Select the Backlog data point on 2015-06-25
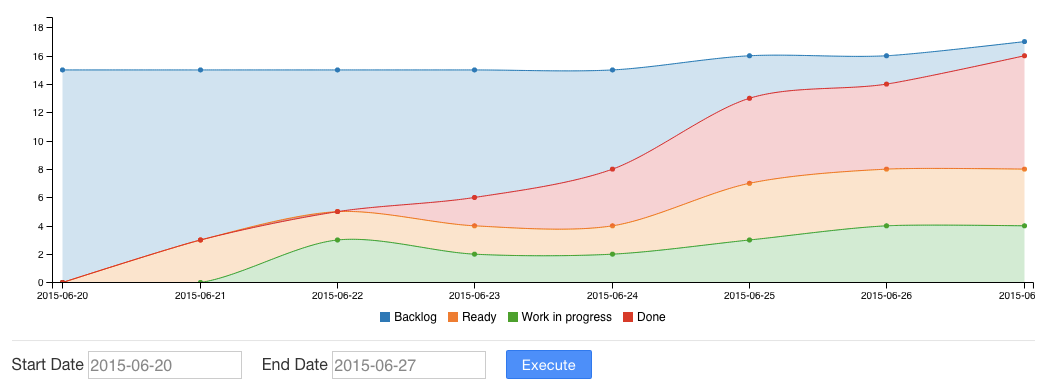 (749, 56)
